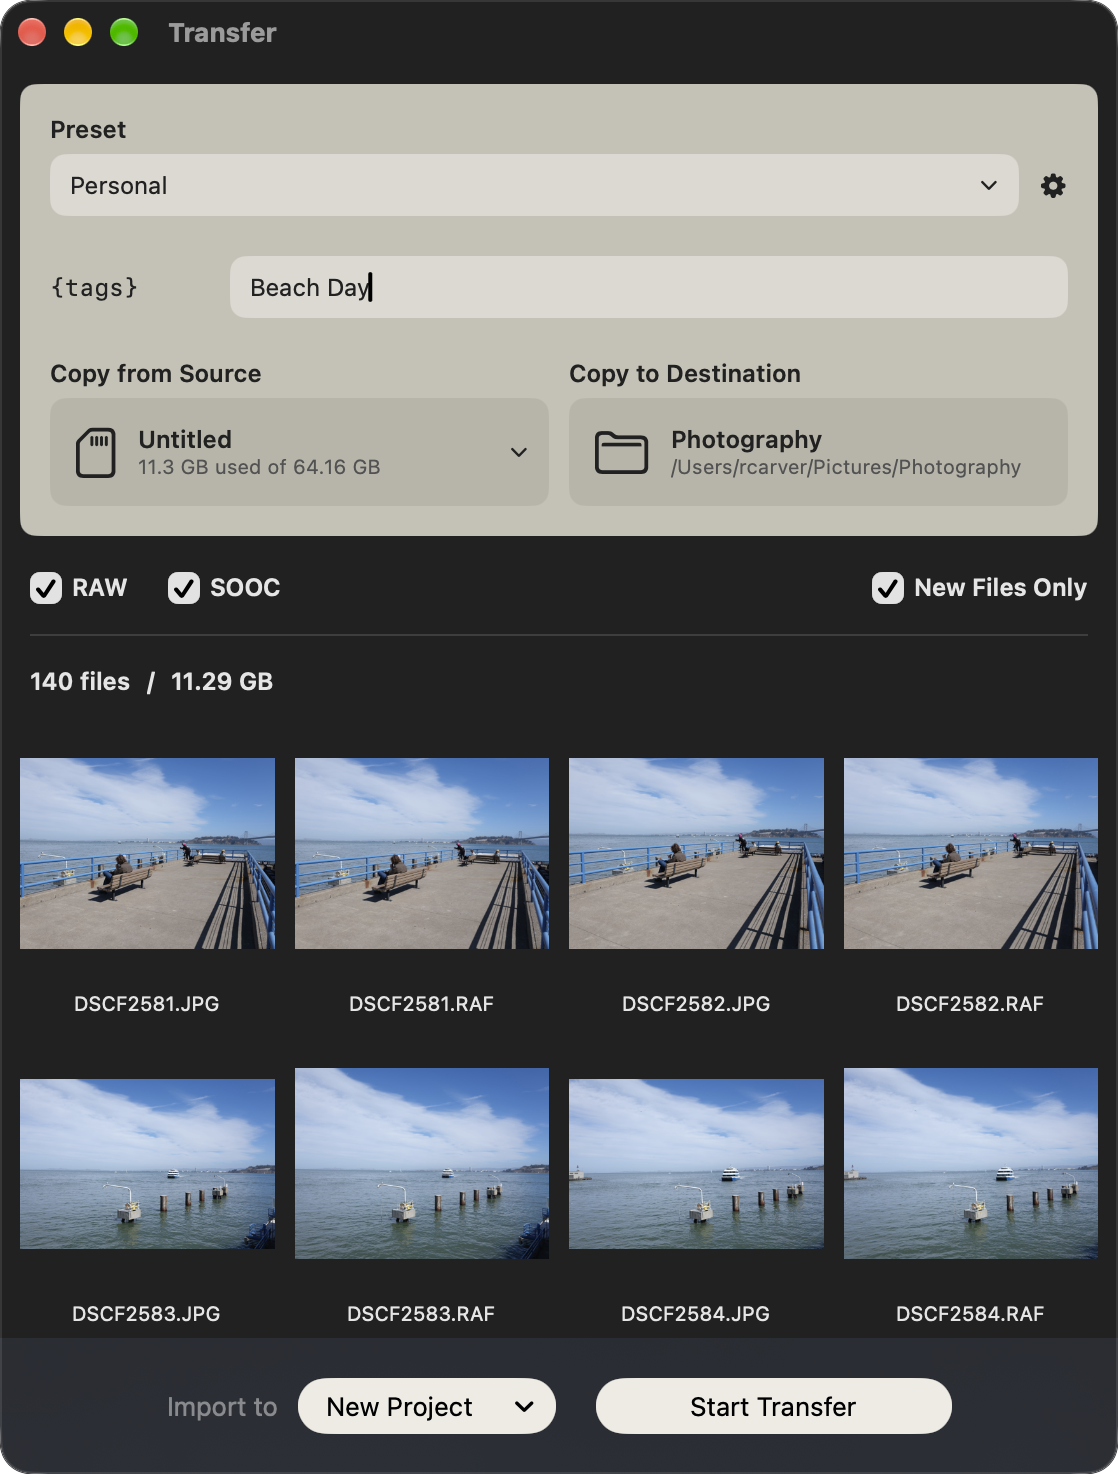Screen dimensions: 1118x1474
Task: Select the DSCF2581.RAF thumbnail
Action: 422,853
